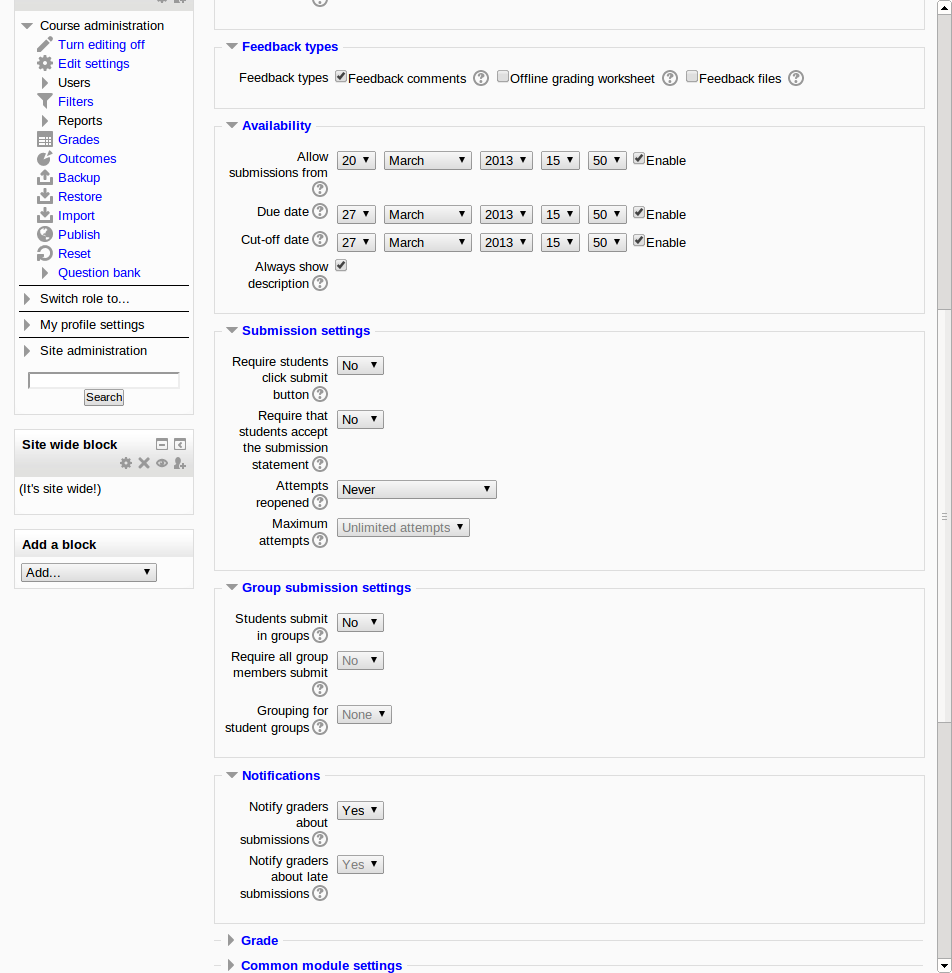
Task: Click the Publish globe icon
Action: click(x=45, y=235)
